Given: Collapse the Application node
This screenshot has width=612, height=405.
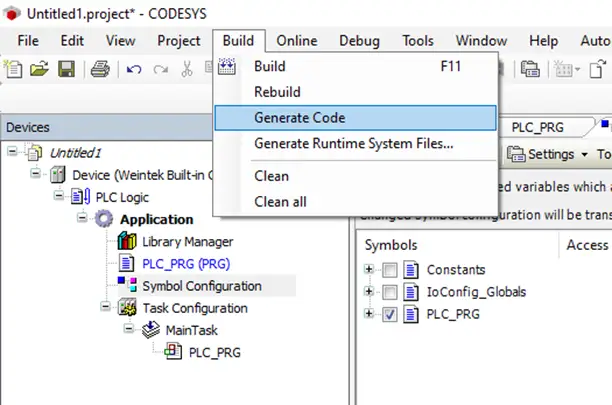Looking at the screenshot, I should pos(82,218).
